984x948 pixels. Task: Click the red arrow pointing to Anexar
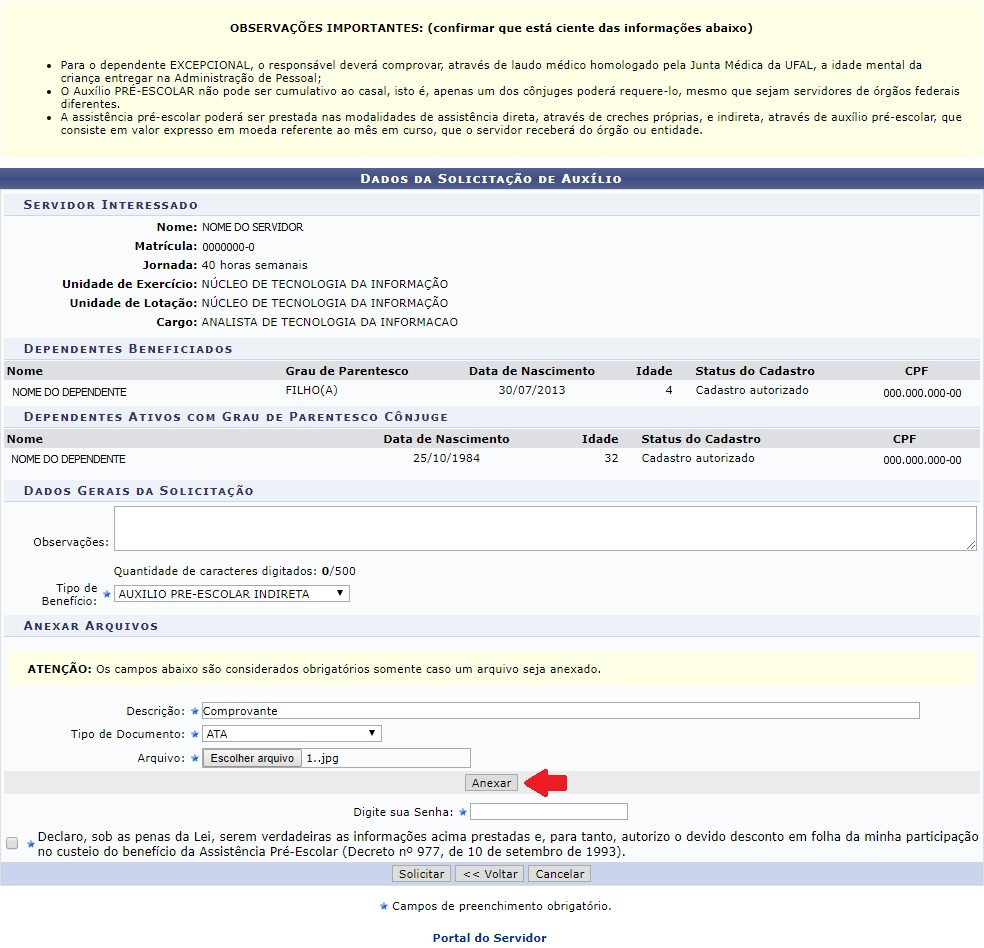(x=547, y=783)
